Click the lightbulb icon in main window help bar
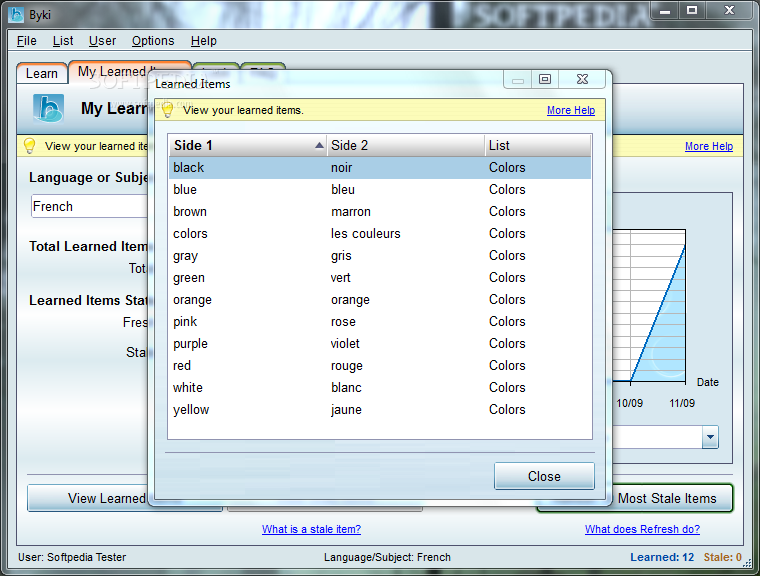 (30, 146)
